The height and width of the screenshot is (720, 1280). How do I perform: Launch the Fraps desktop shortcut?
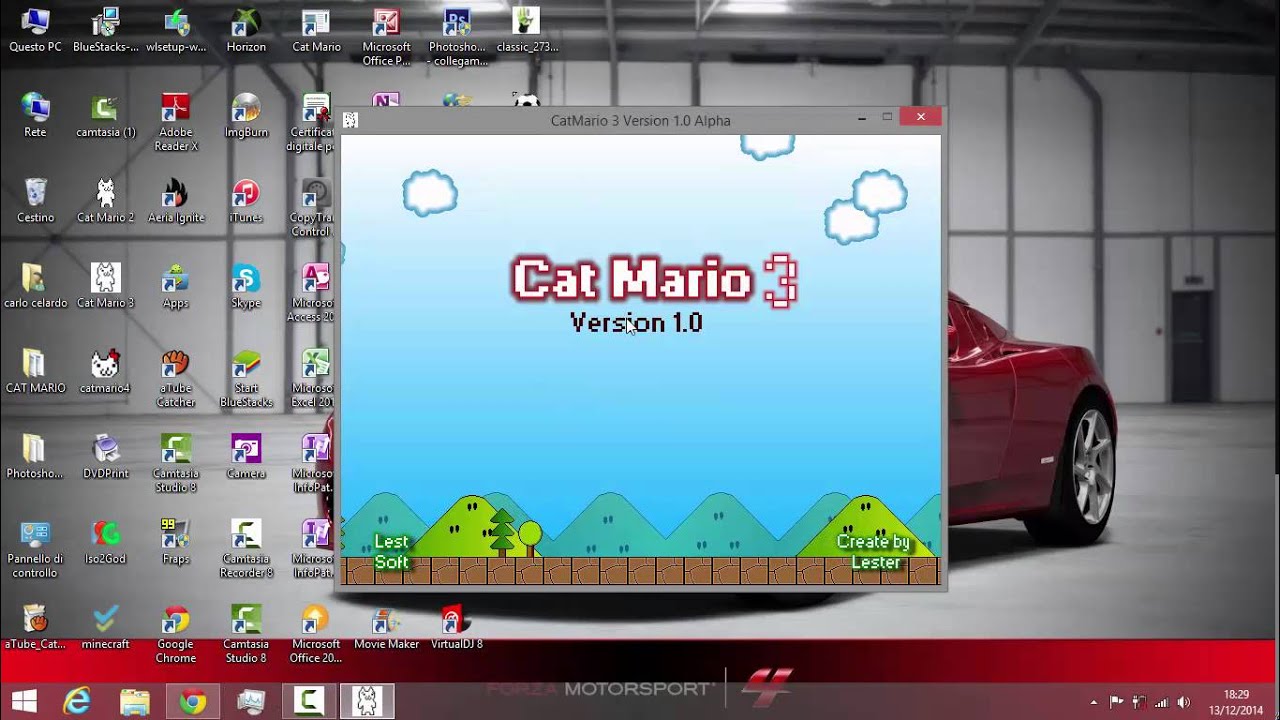coord(176,541)
